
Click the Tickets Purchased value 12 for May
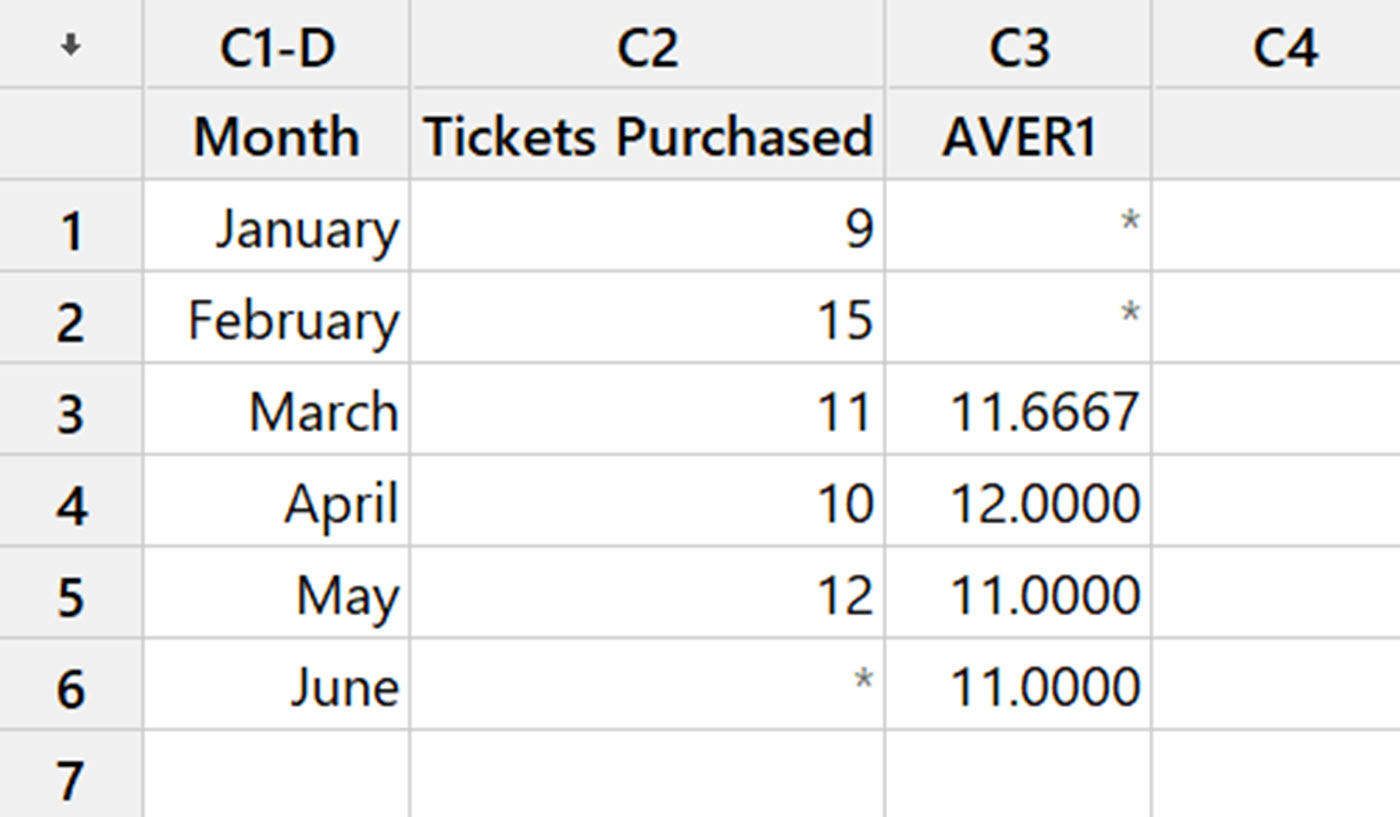647,593
